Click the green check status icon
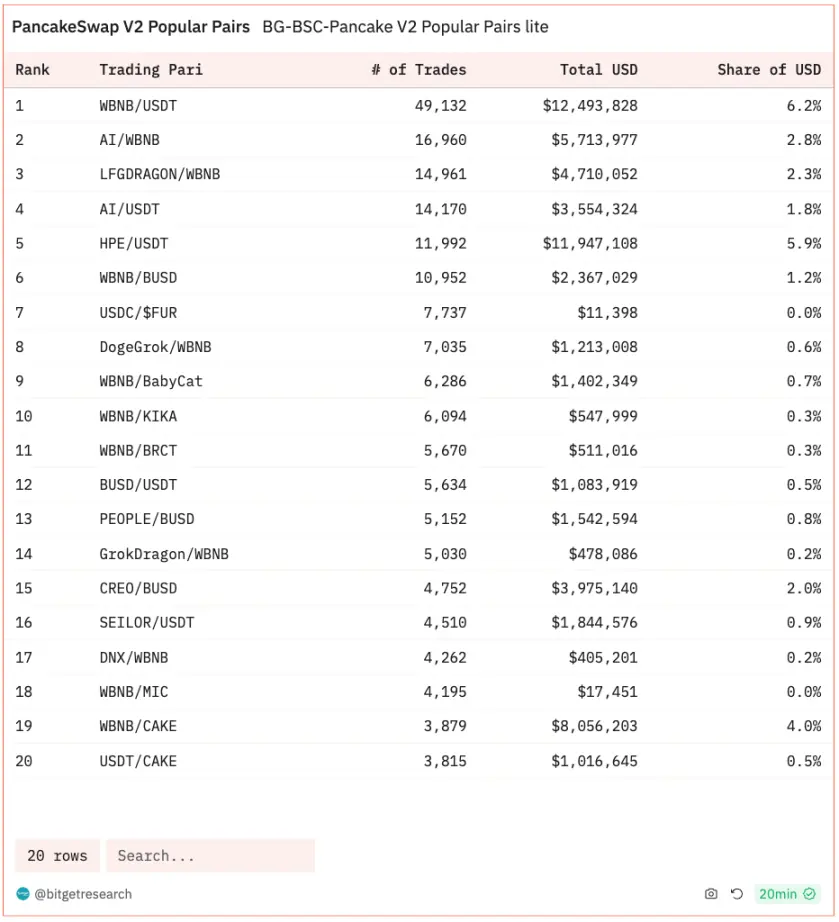839x922 pixels. (x=810, y=894)
